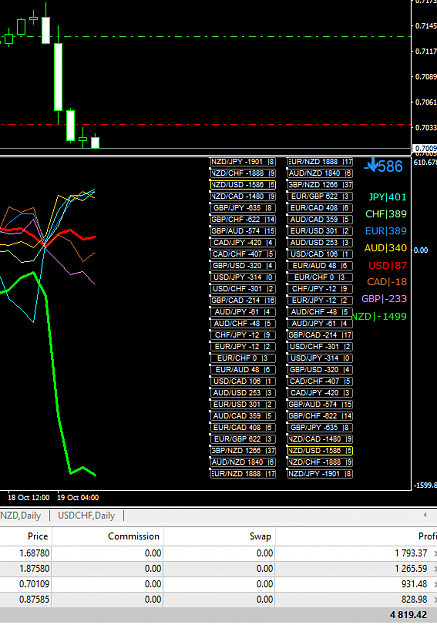Select the JPY|401 currency strength label
This screenshot has height=625, width=437.
pos(387,197)
